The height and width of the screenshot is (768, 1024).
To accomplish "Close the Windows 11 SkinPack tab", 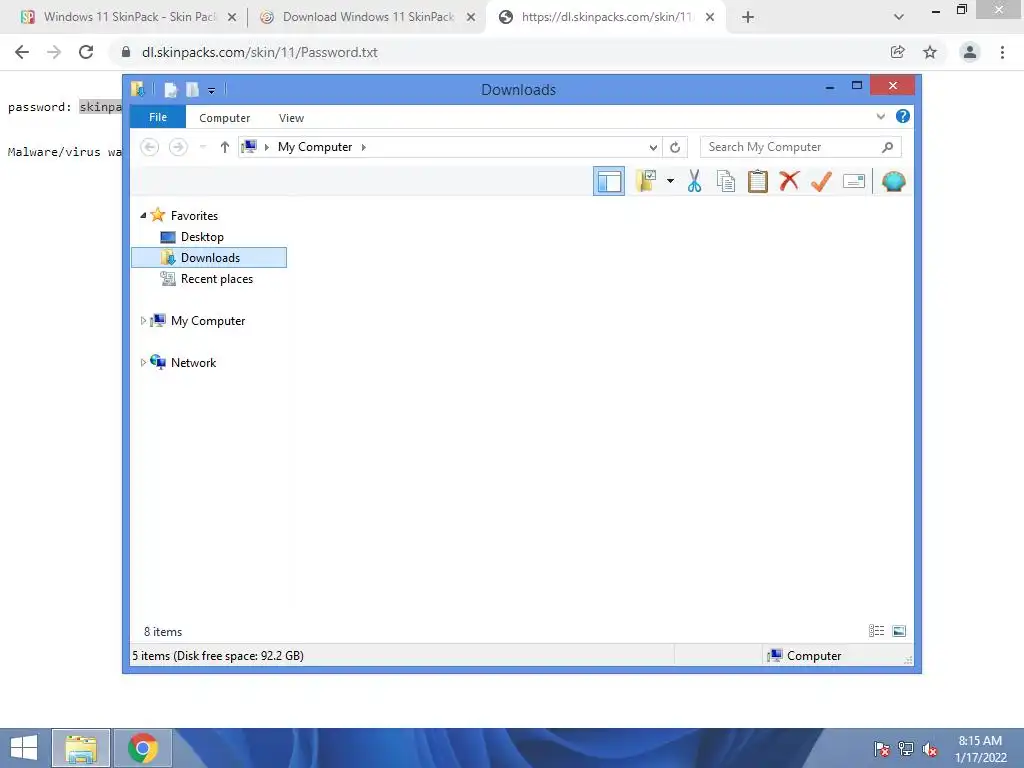I will (x=232, y=18).
